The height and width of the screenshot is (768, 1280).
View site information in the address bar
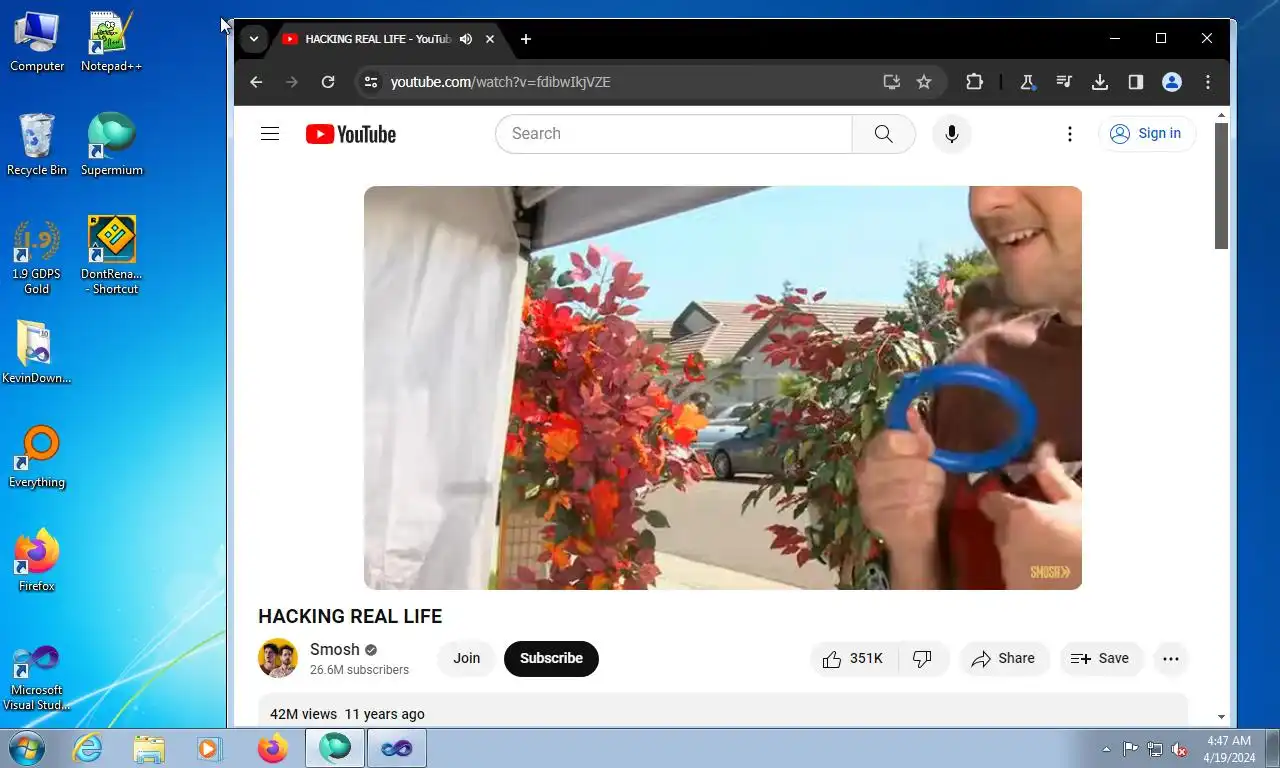pyautogui.click(x=371, y=82)
